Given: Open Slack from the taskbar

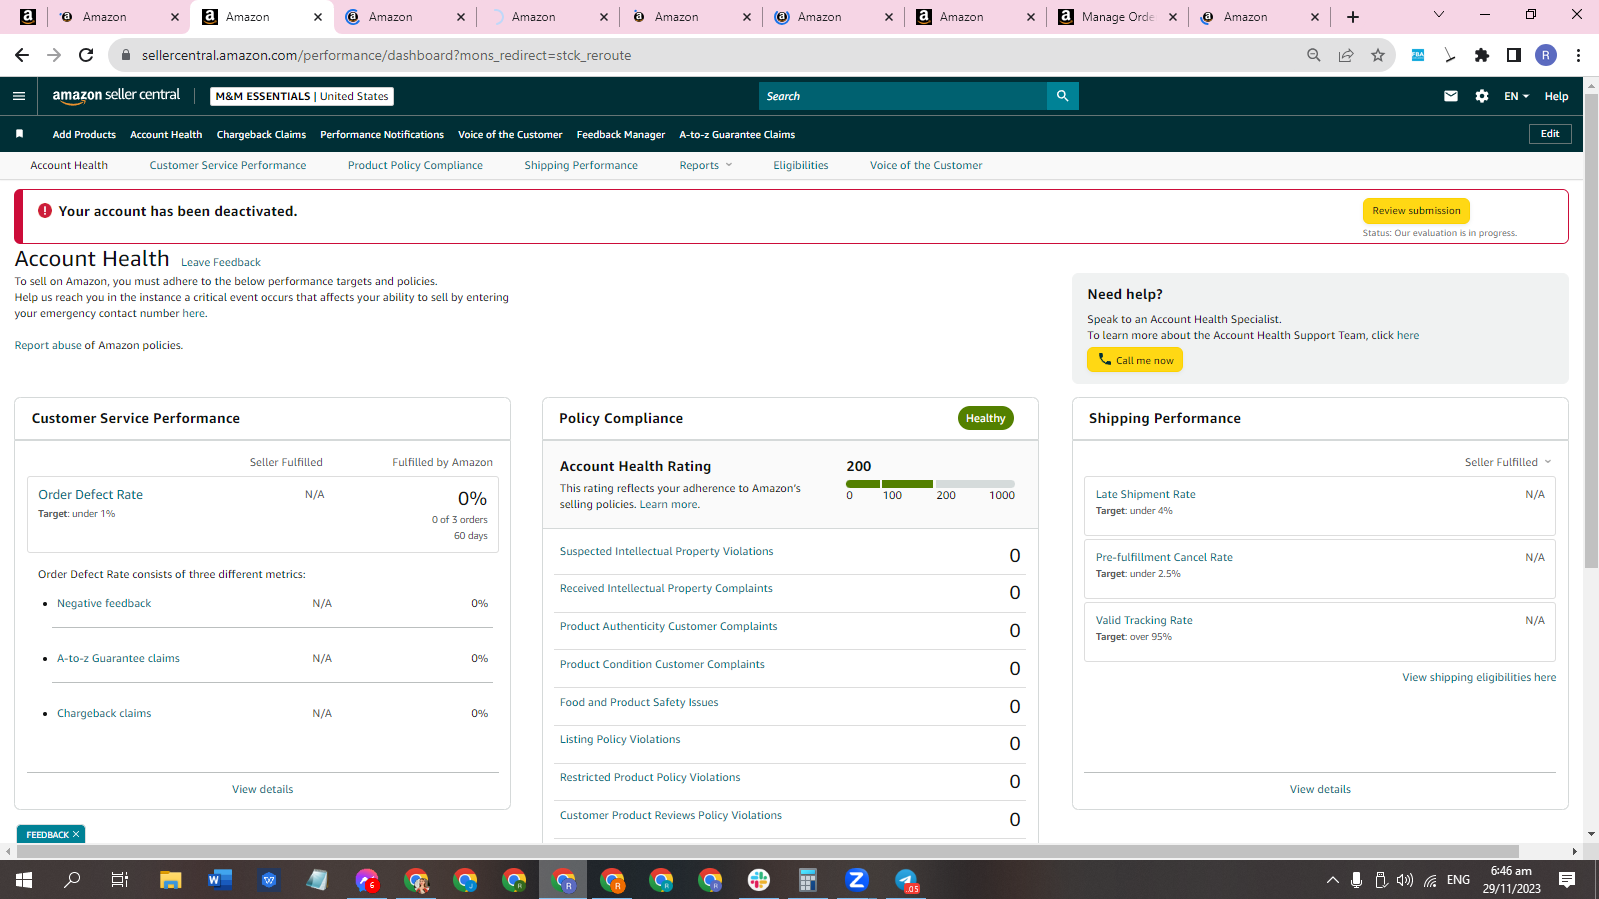Looking at the screenshot, I should (759, 880).
